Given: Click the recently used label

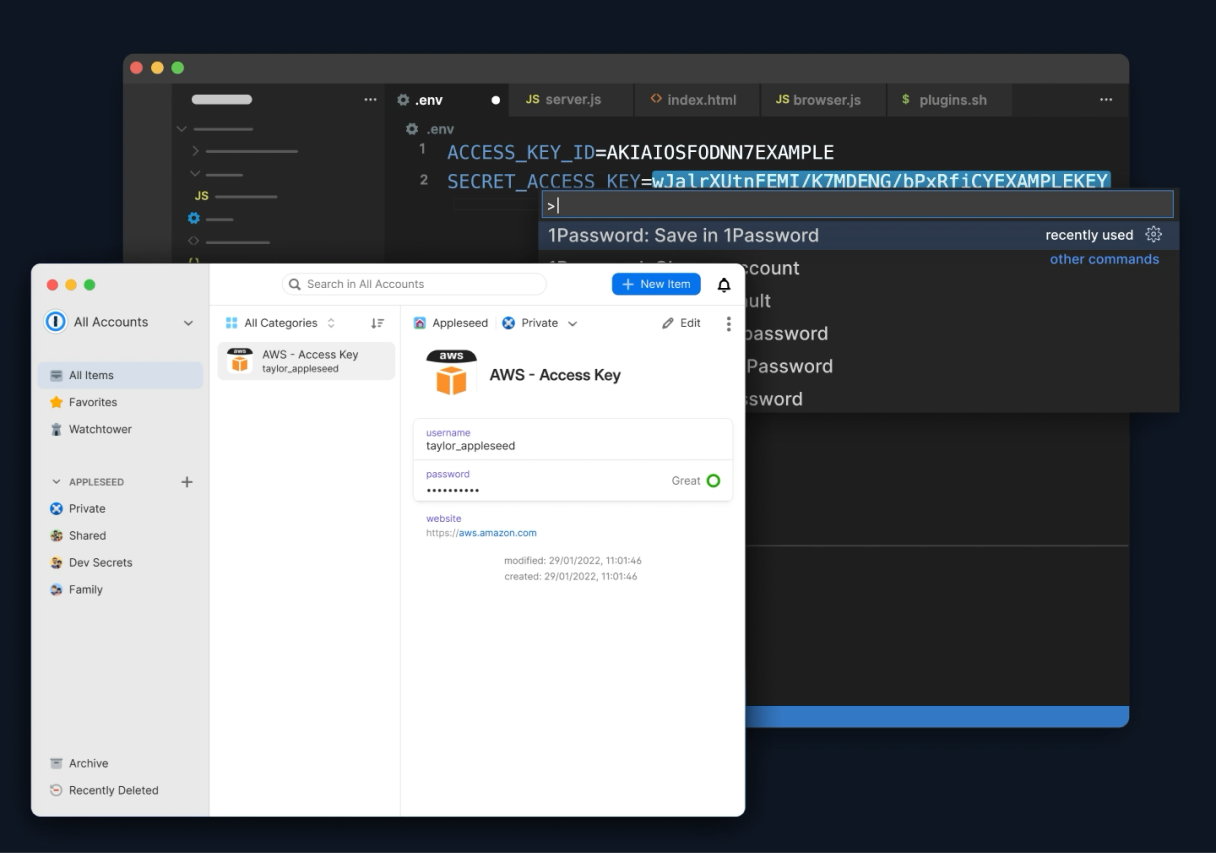Looking at the screenshot, I should [1089, 235].
